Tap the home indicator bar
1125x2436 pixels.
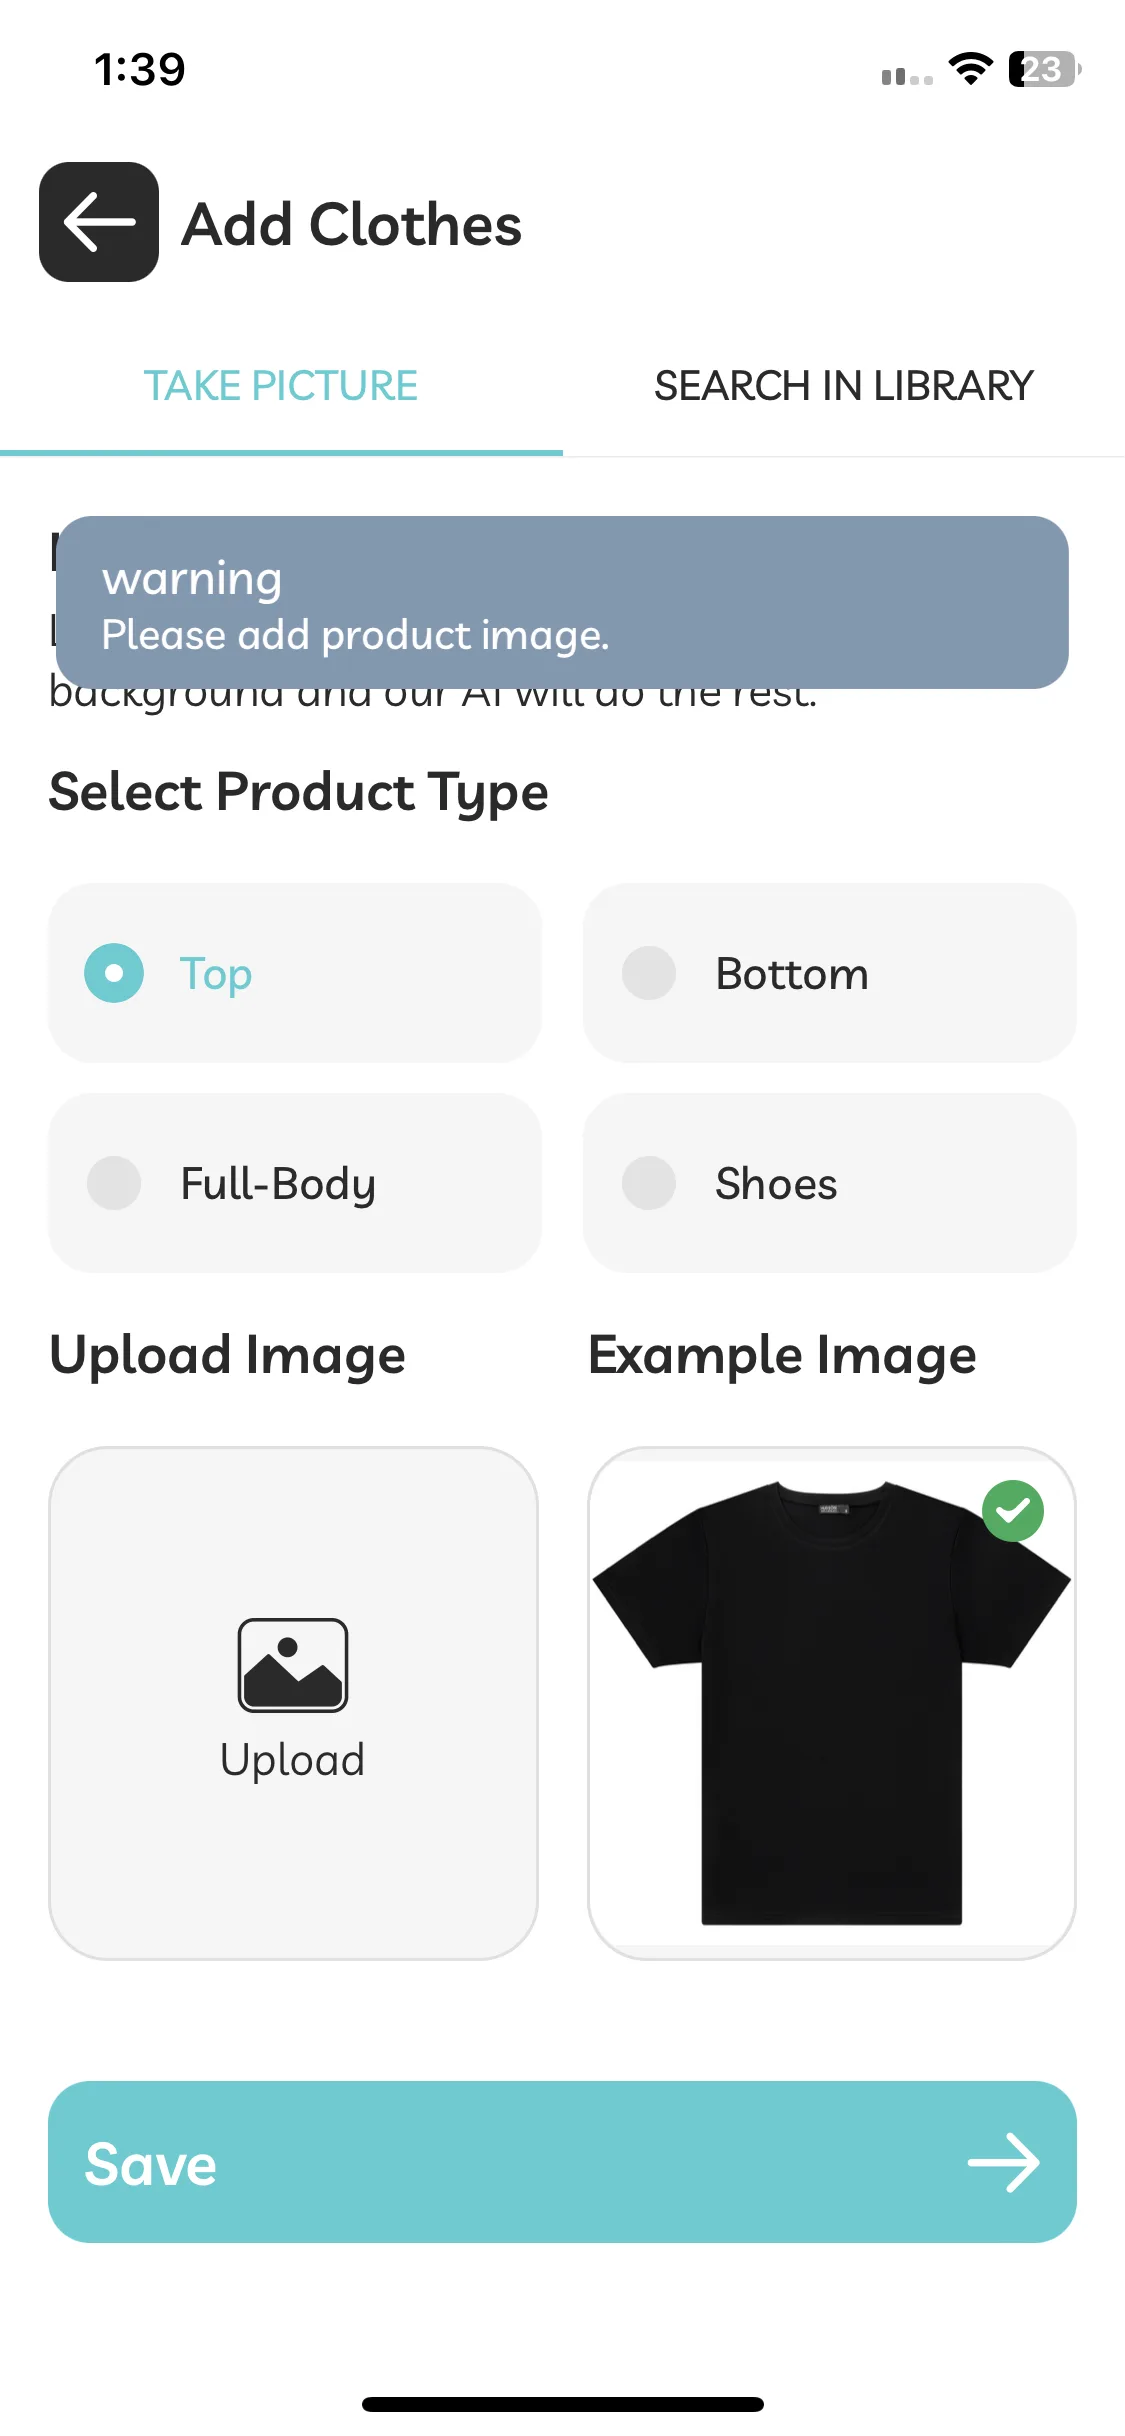pyautogui.click(x=563, y=2404)
